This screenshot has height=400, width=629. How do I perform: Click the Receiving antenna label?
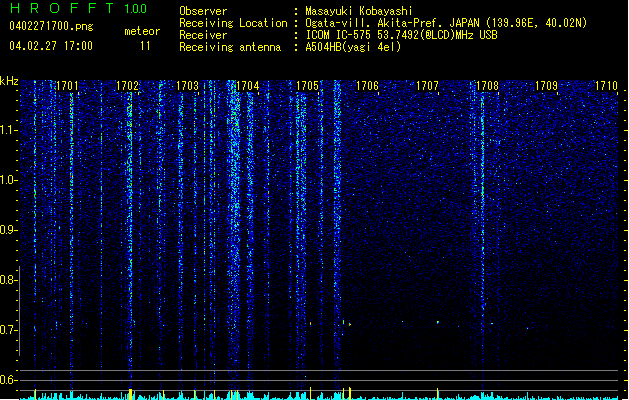point(230,47)
